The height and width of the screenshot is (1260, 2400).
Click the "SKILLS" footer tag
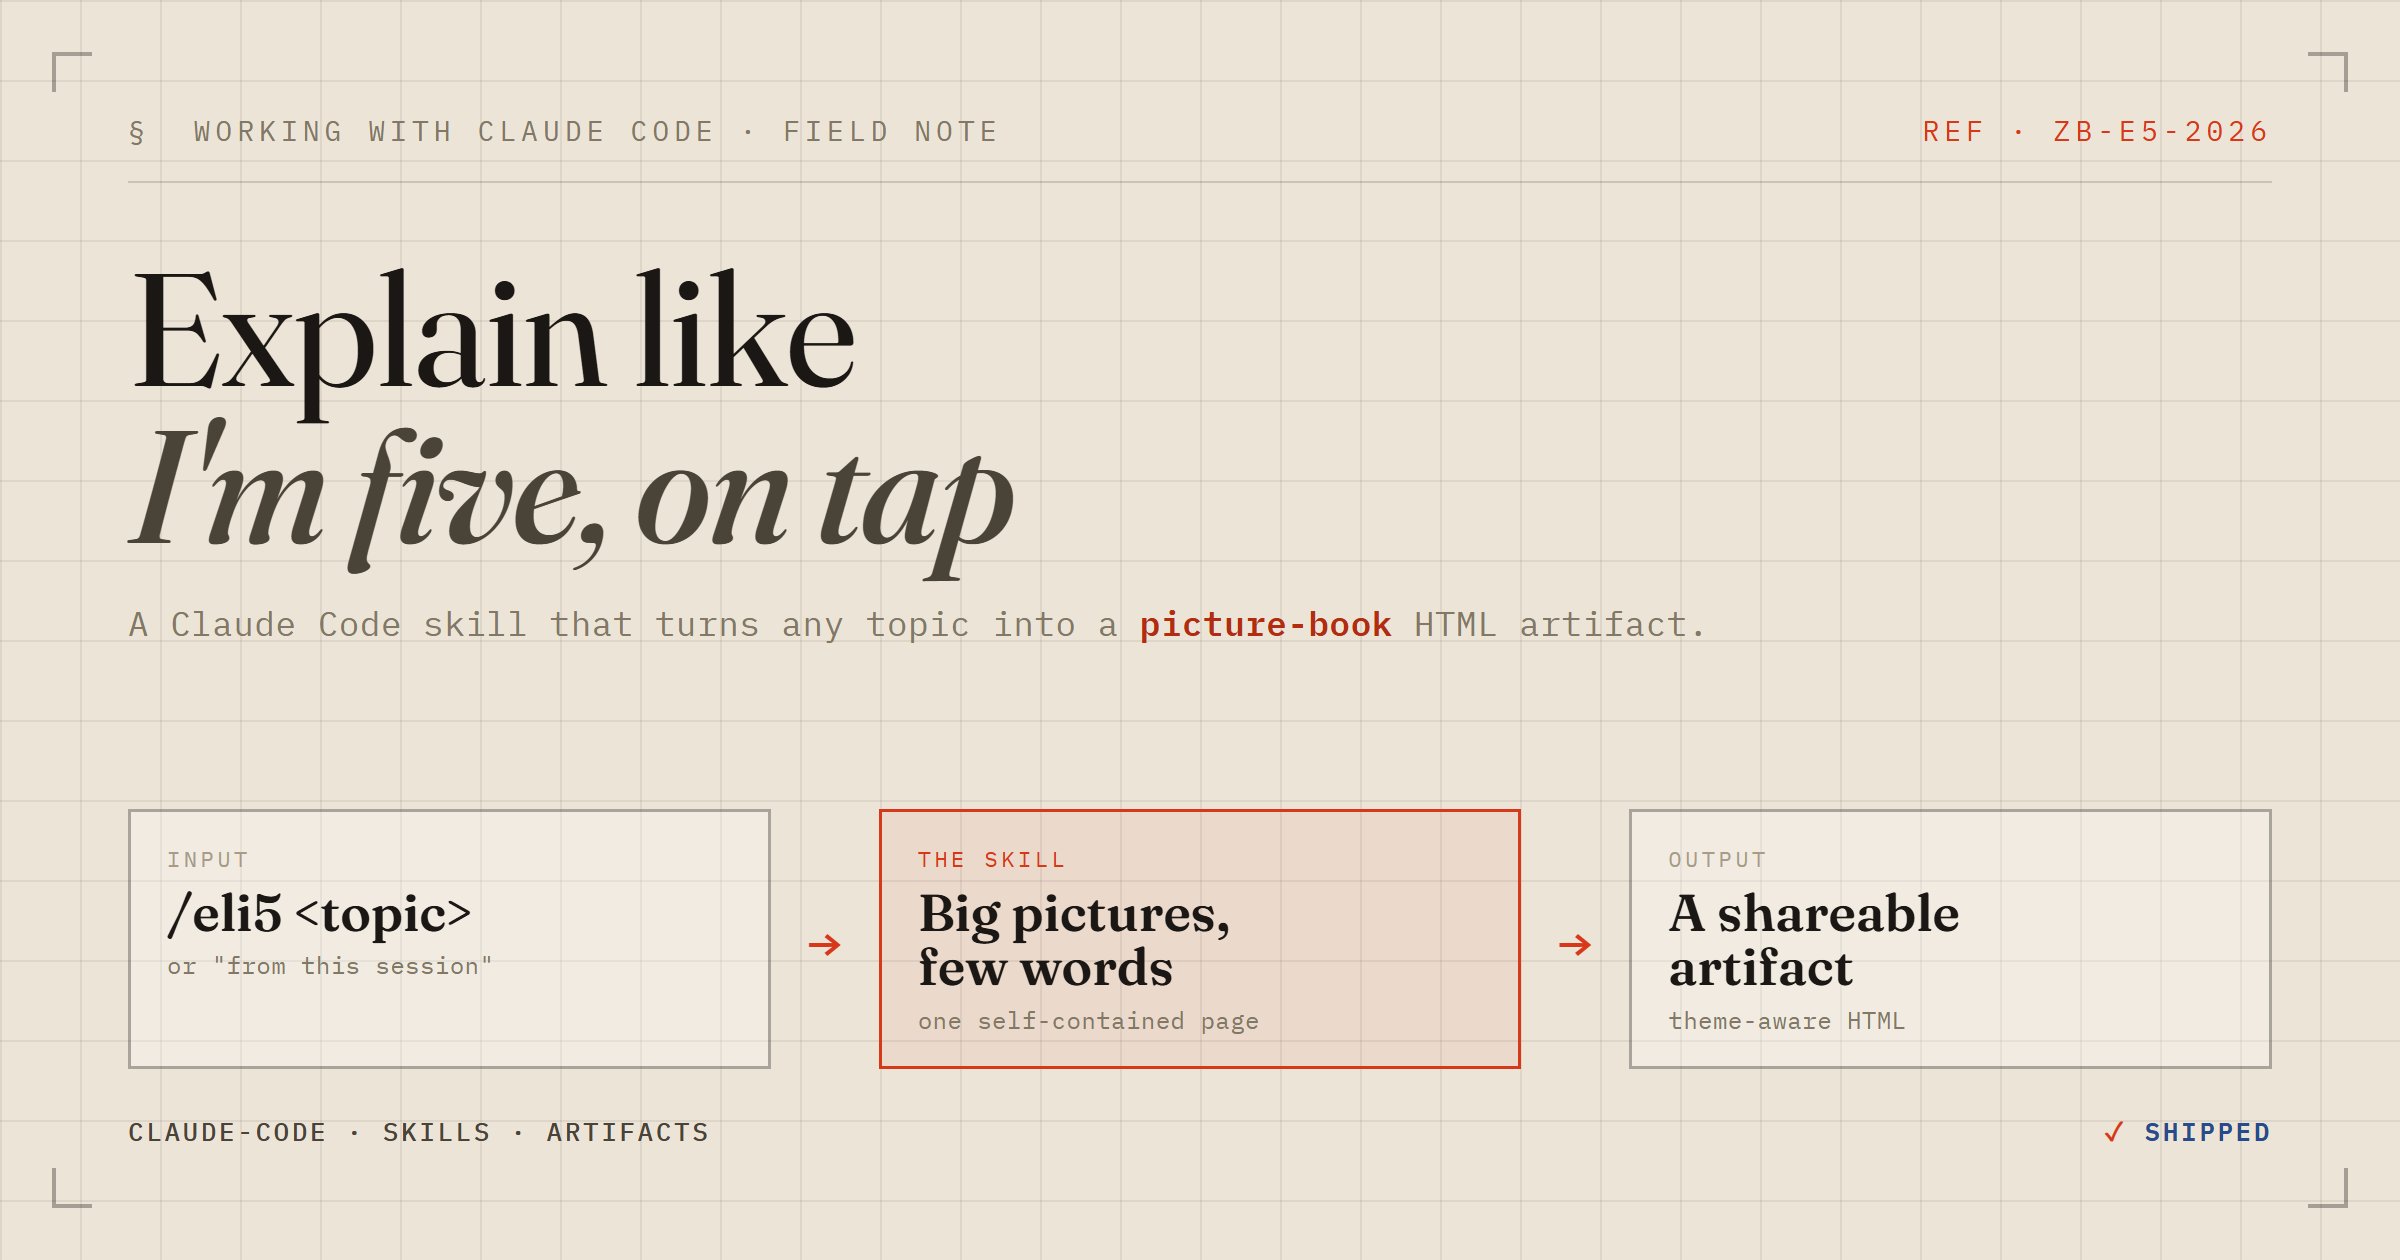click(437, 1132)
